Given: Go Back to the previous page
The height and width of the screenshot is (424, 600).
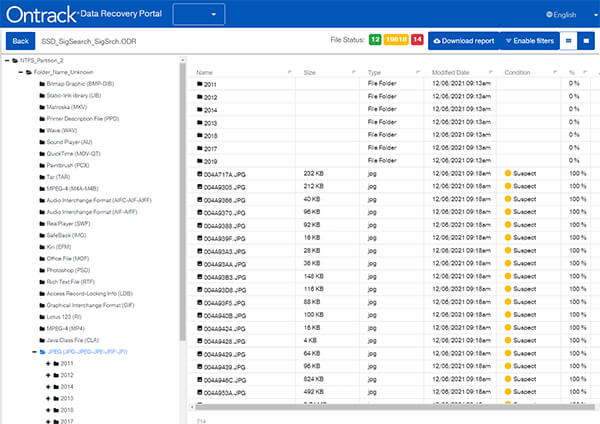Looking at the screenshot, I should point(20,41).
